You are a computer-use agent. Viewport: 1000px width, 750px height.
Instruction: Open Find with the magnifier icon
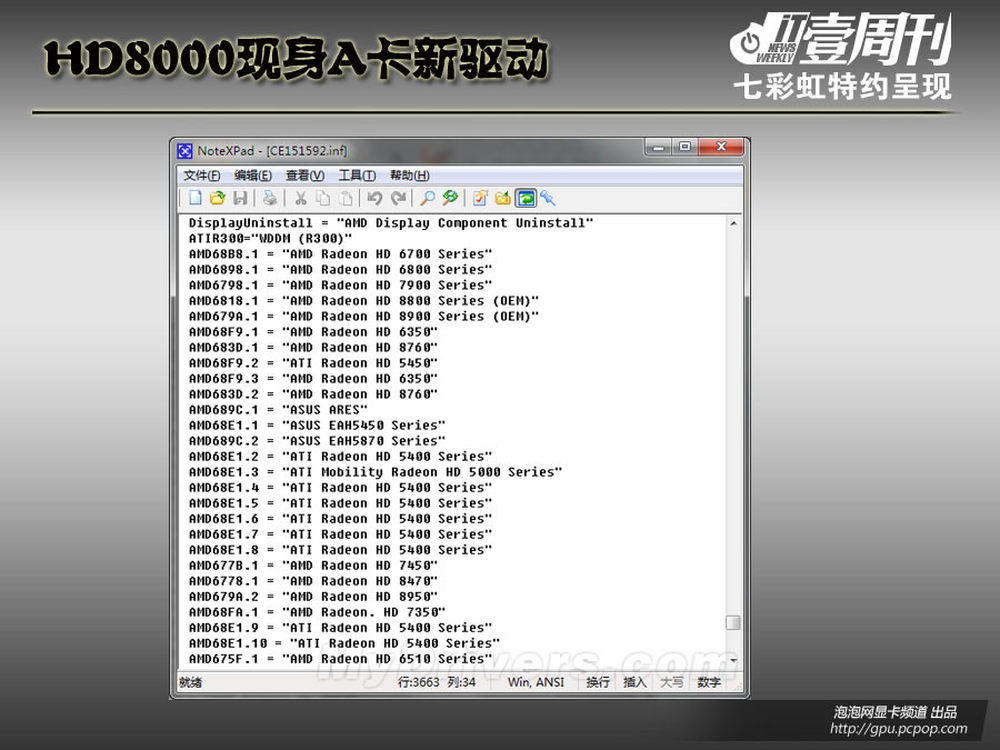427,198
